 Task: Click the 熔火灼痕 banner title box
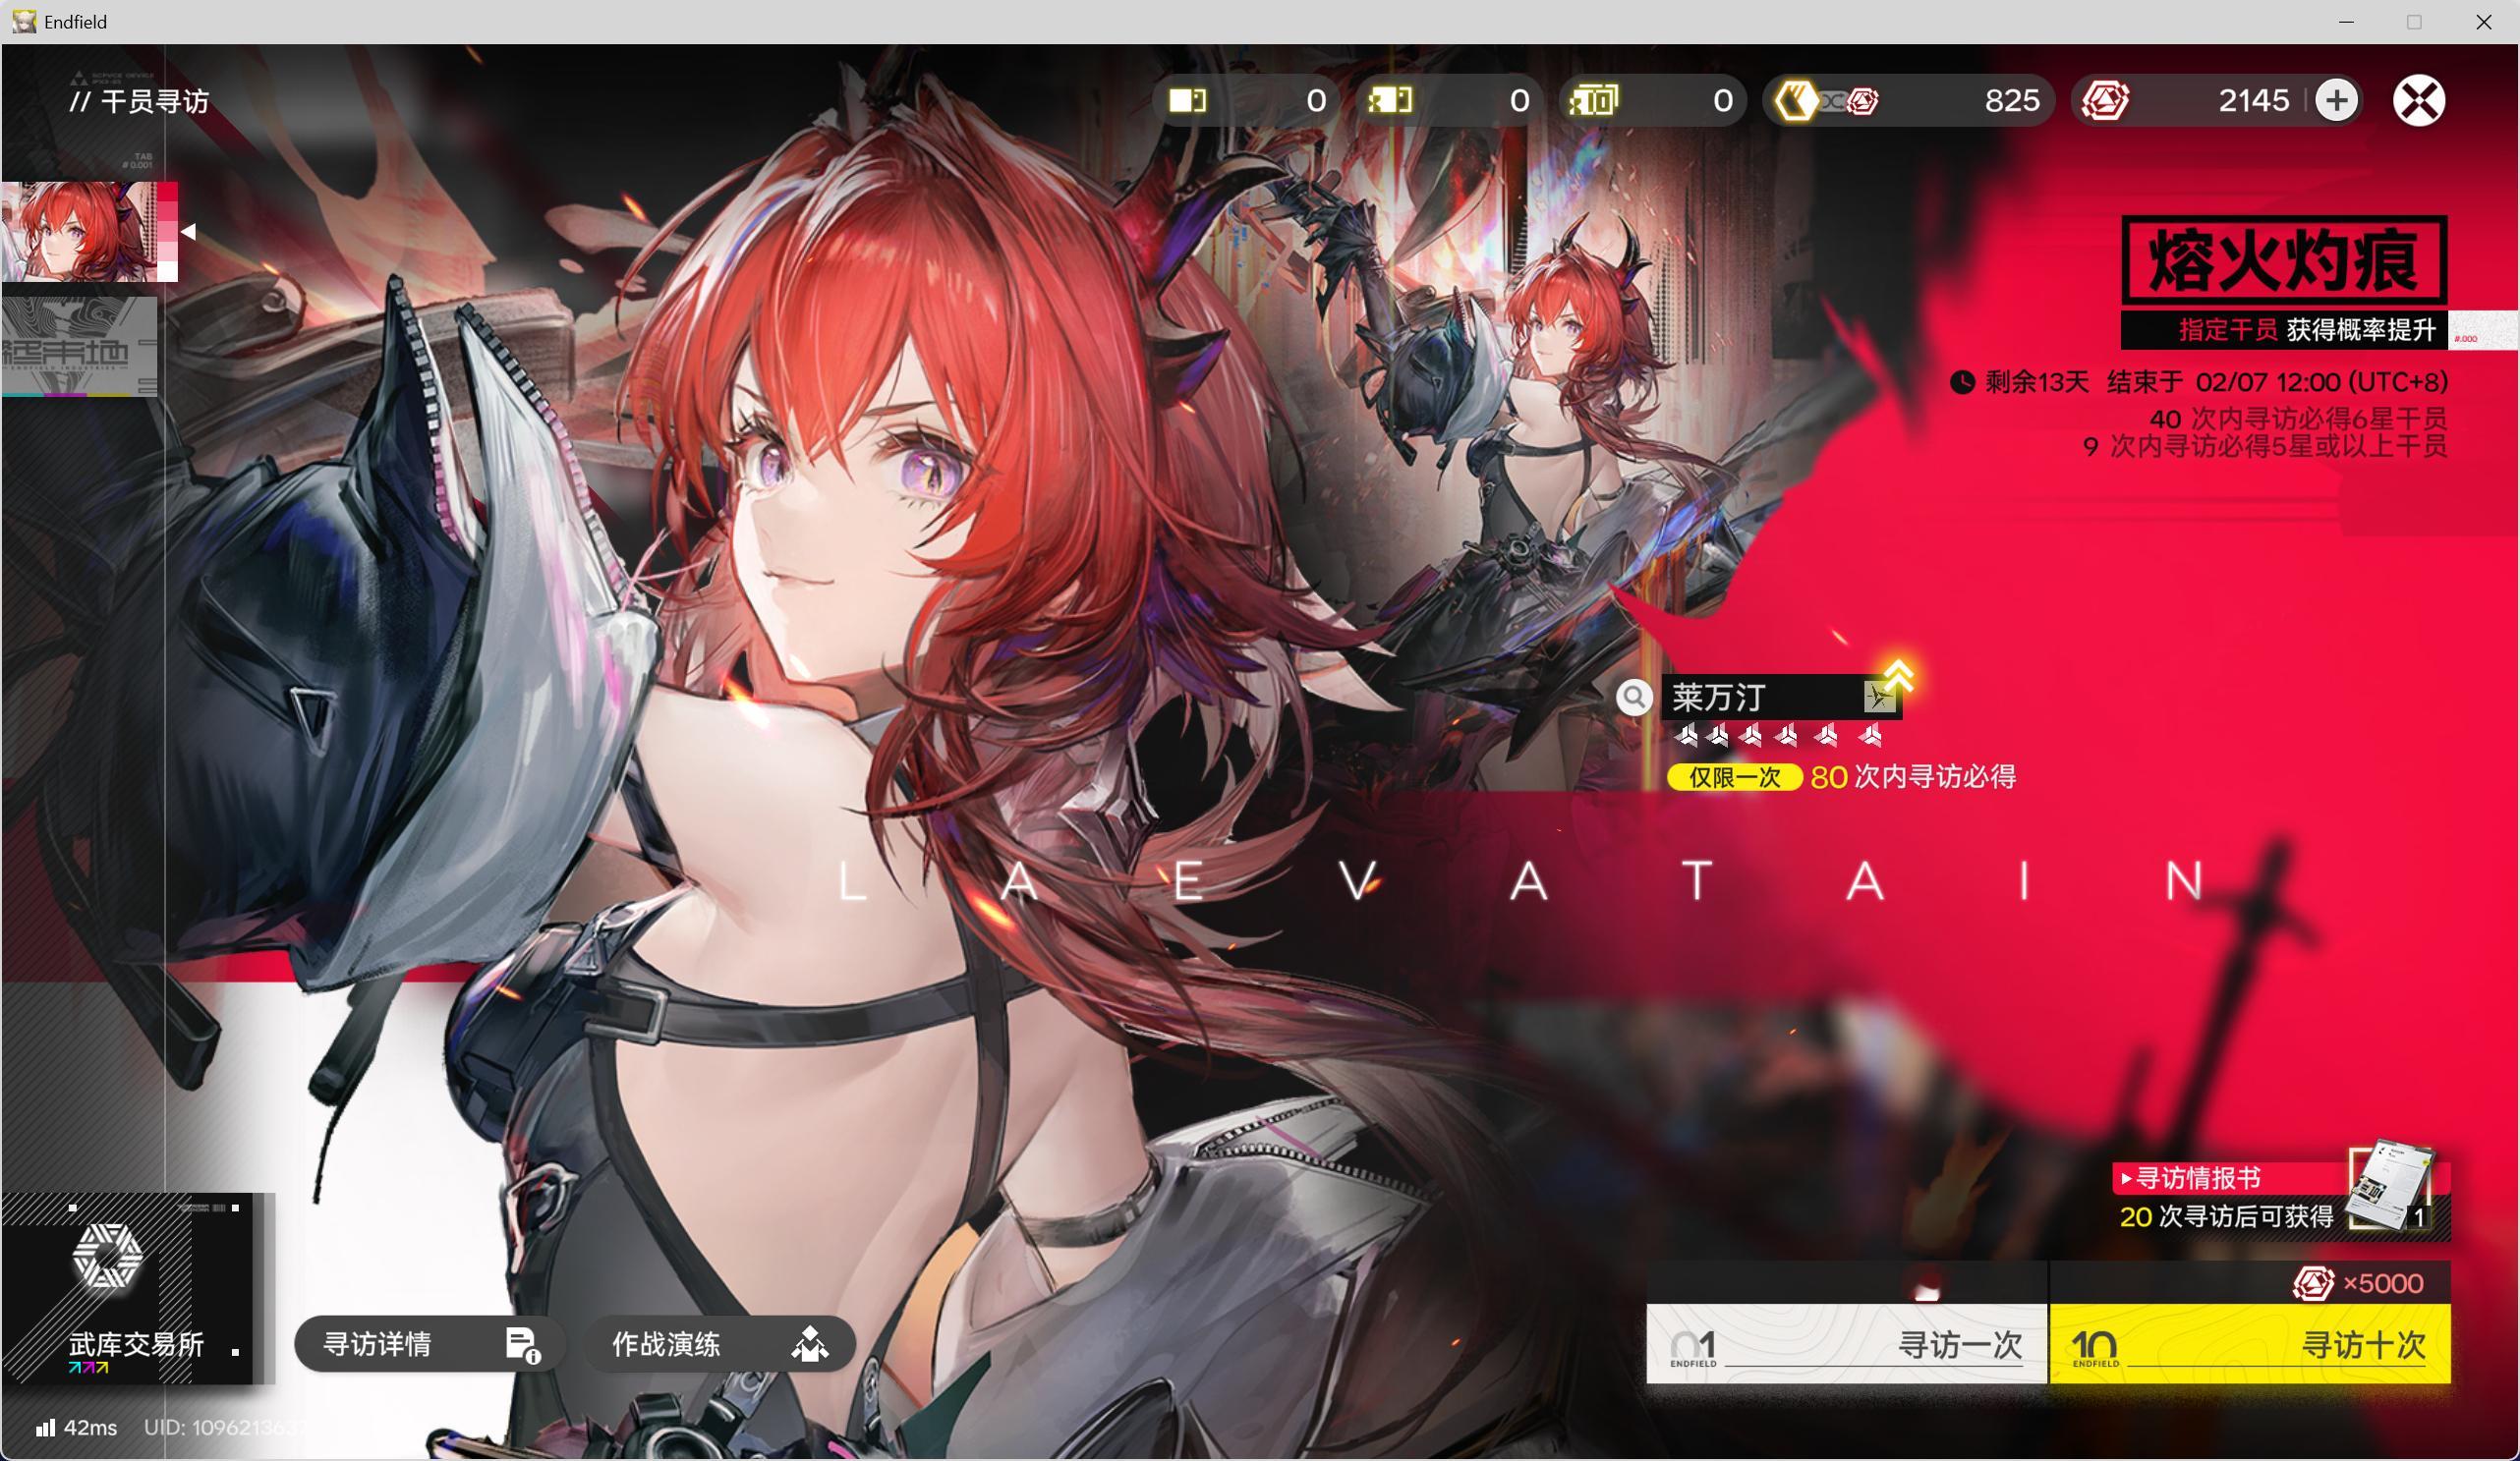2283,260
